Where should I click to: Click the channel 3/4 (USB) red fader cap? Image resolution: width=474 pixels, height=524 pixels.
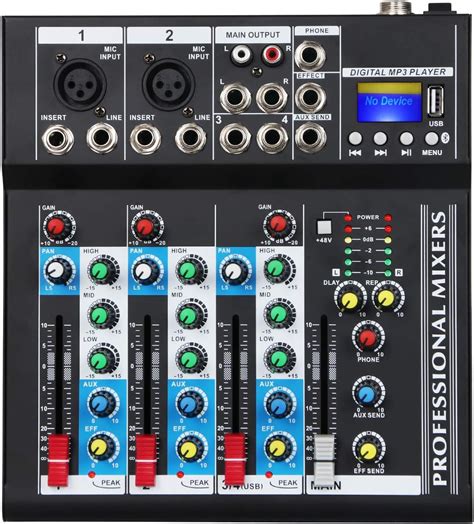point(235,460)
